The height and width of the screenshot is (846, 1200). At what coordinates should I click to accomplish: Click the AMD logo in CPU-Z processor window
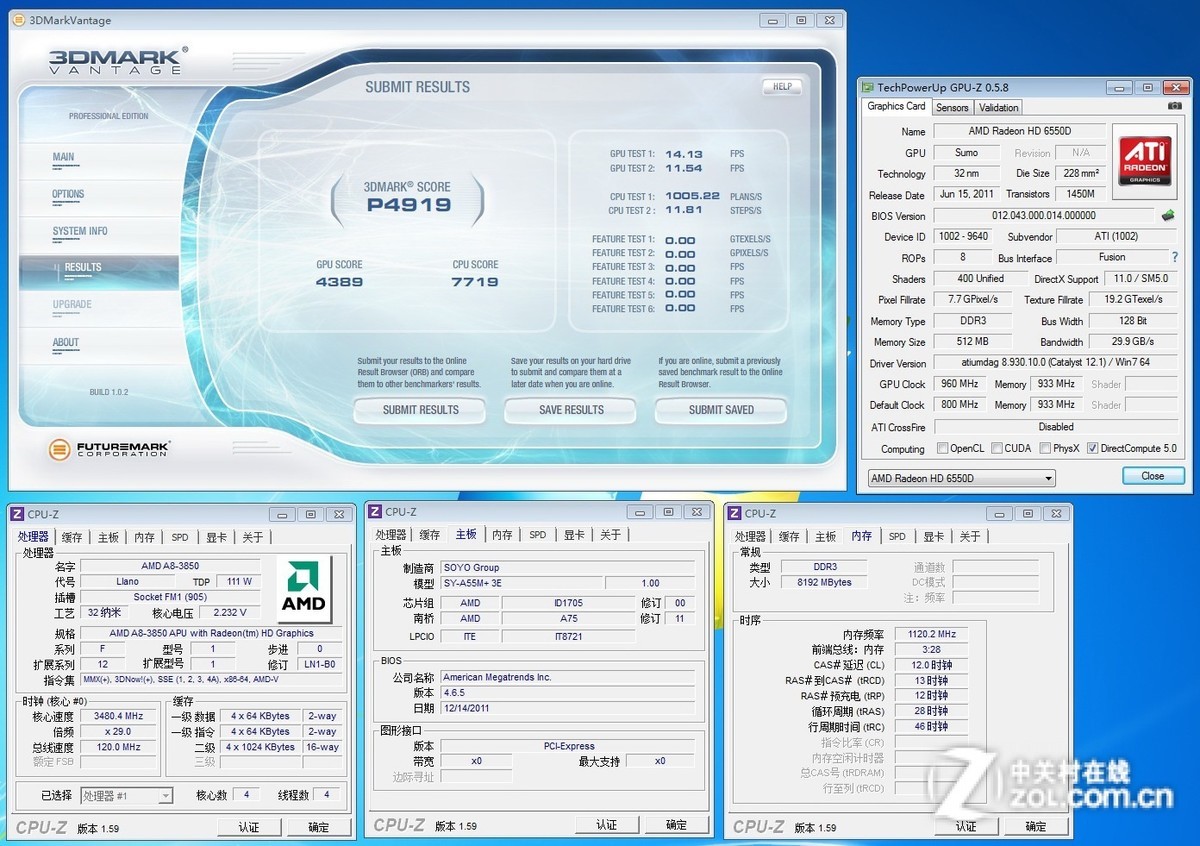tap(304, 590)
